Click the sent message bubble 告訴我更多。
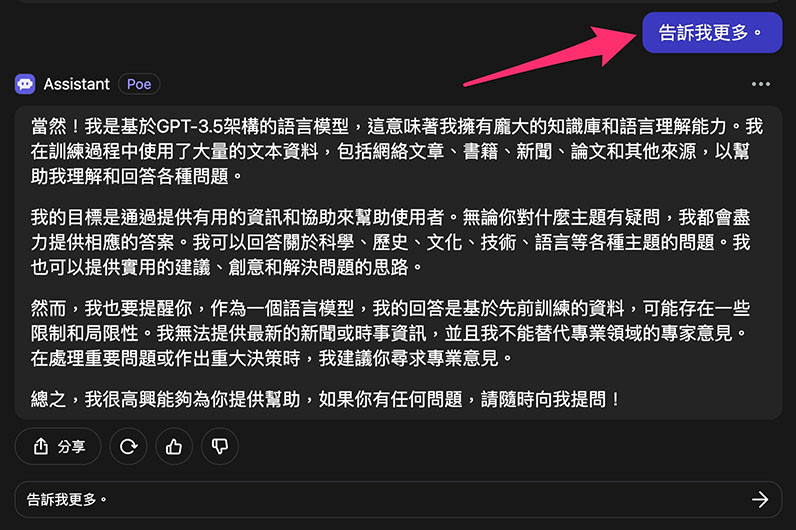 tap(712, 32)
